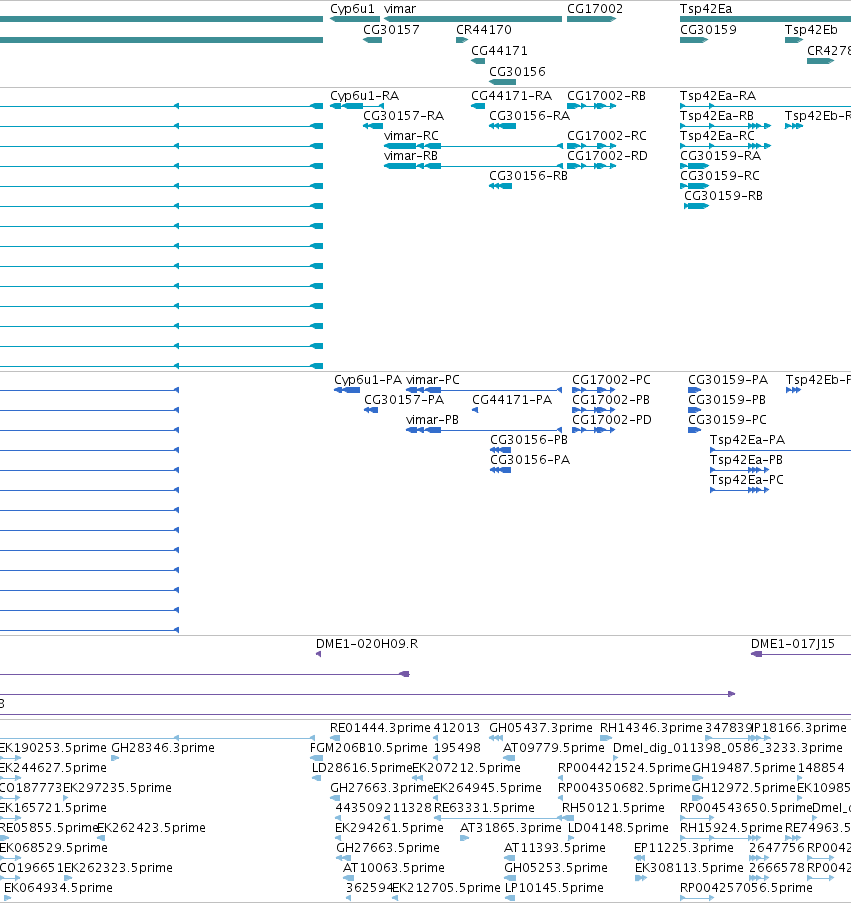Open the Tsp42Ea-RA transcript label

pos(718,96)
